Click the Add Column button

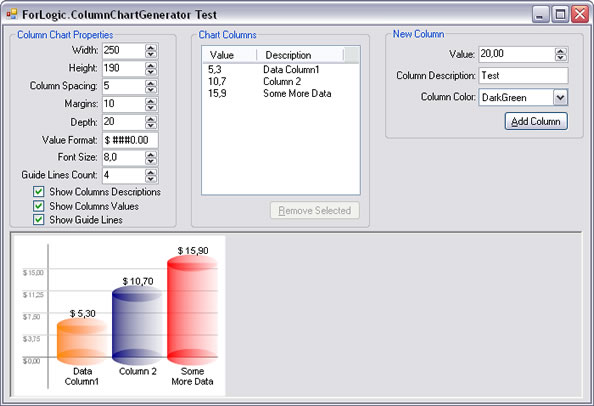(536, 121)
